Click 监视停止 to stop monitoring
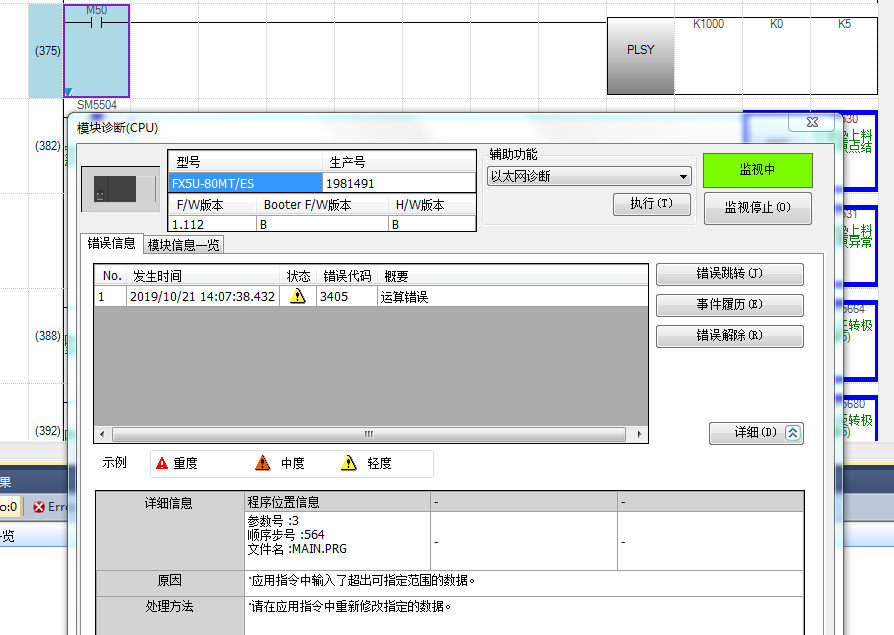 [757, 208]
